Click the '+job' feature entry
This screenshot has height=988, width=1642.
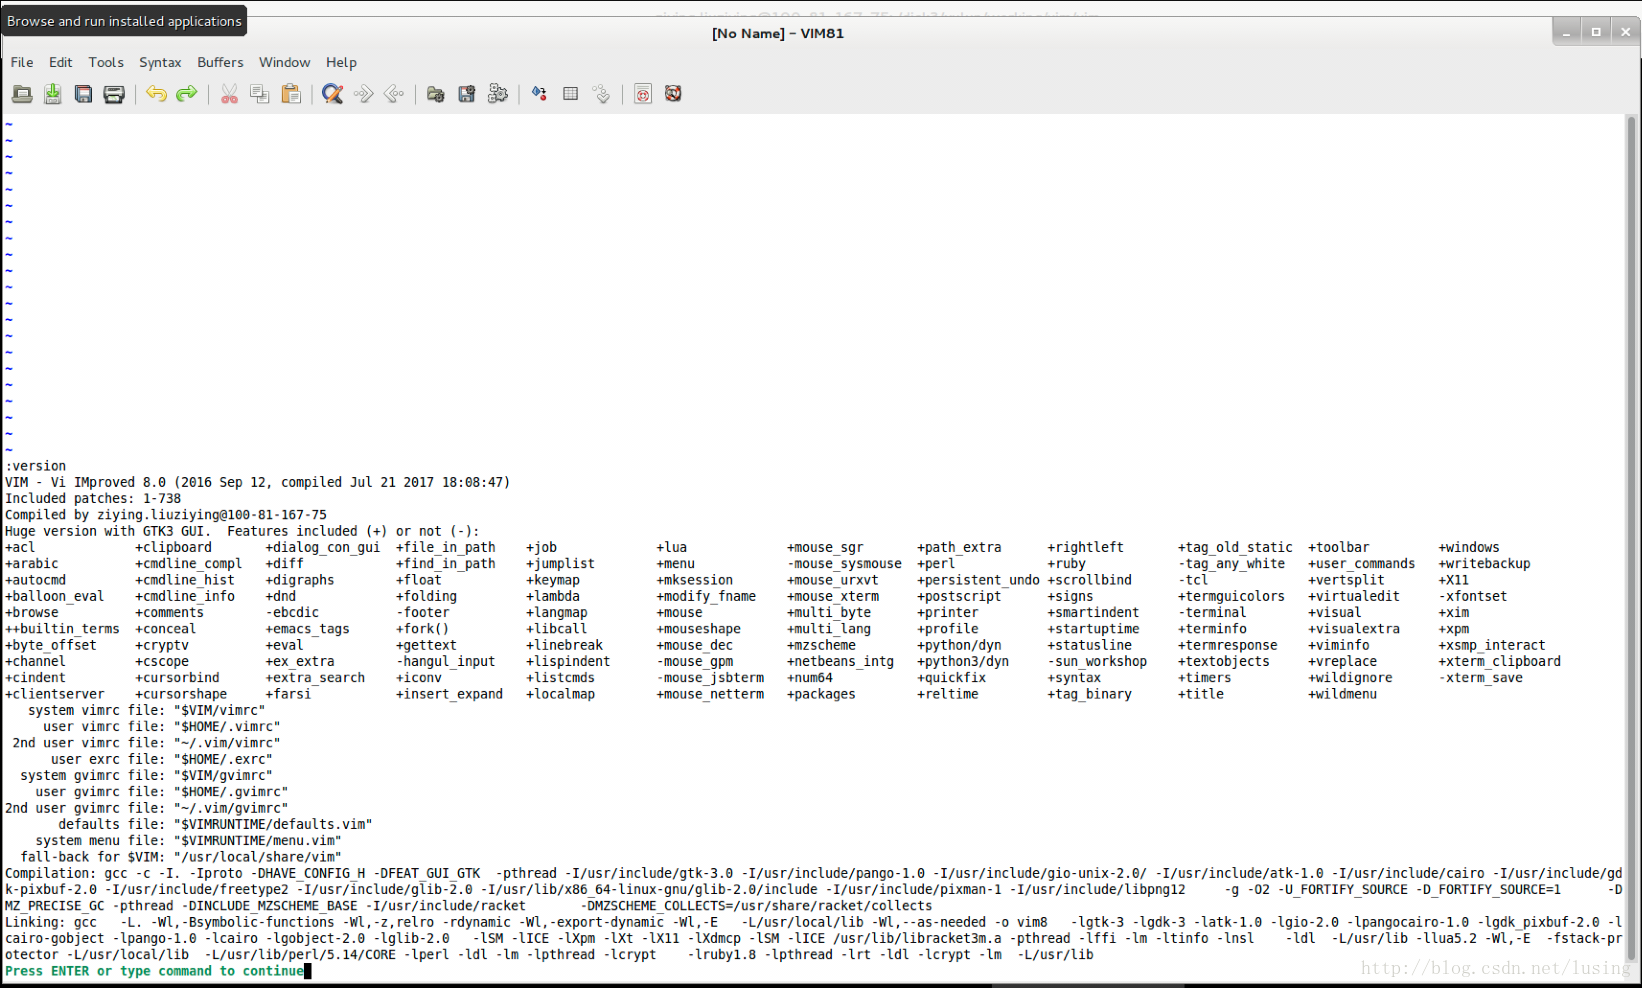tap(542, 547)
